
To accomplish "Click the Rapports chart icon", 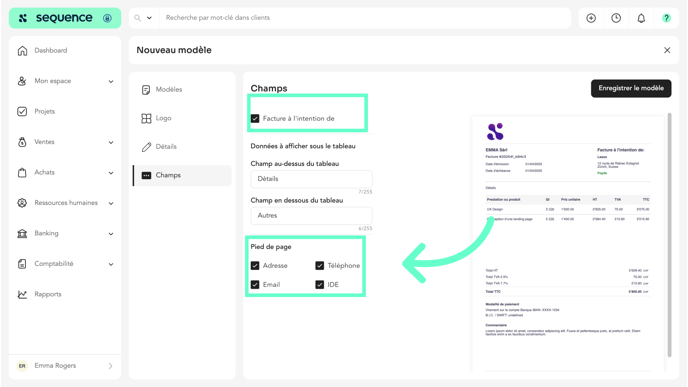I will pos(22,294).
